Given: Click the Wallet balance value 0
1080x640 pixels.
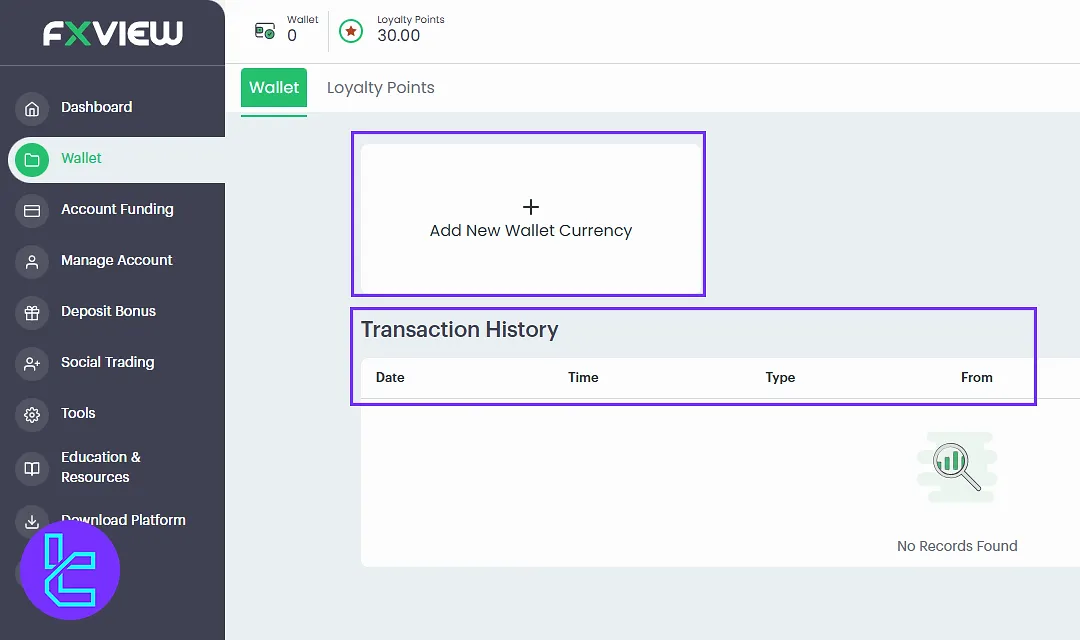Looking at the screenshot, I should tap(292, 36).
